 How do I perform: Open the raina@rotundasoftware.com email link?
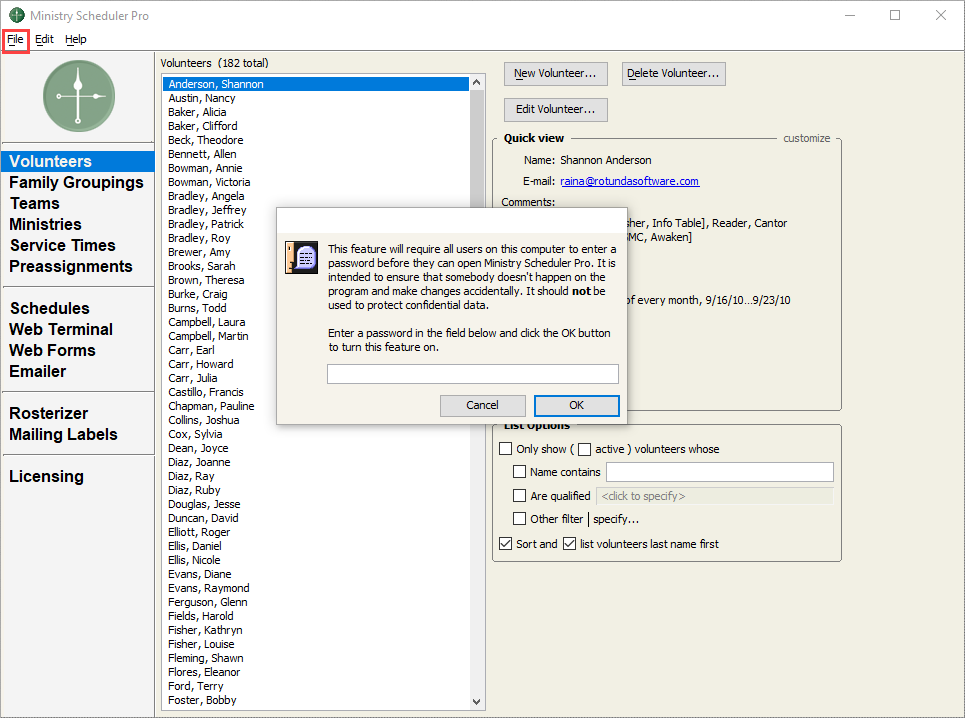[629, 181]
